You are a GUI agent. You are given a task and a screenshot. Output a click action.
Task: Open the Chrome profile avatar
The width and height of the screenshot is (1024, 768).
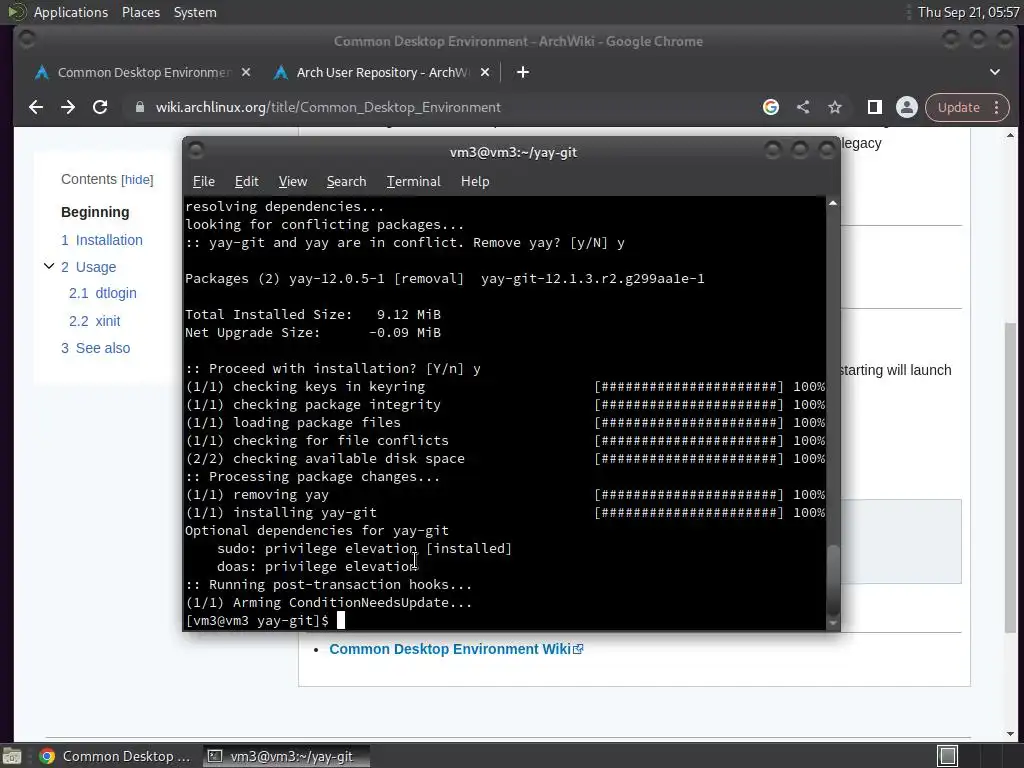[906, 107]
